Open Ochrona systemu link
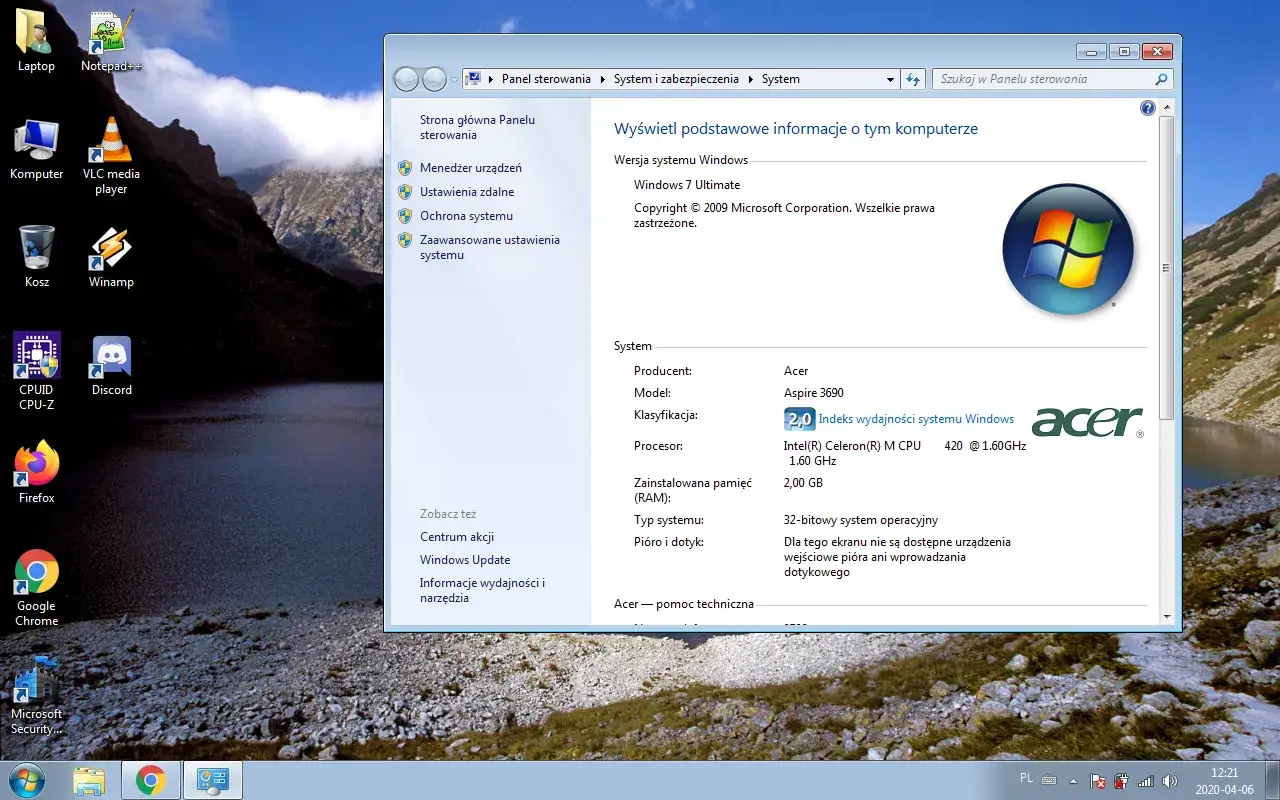Screen dimensions: 1280x800 (x=466, y=216)
